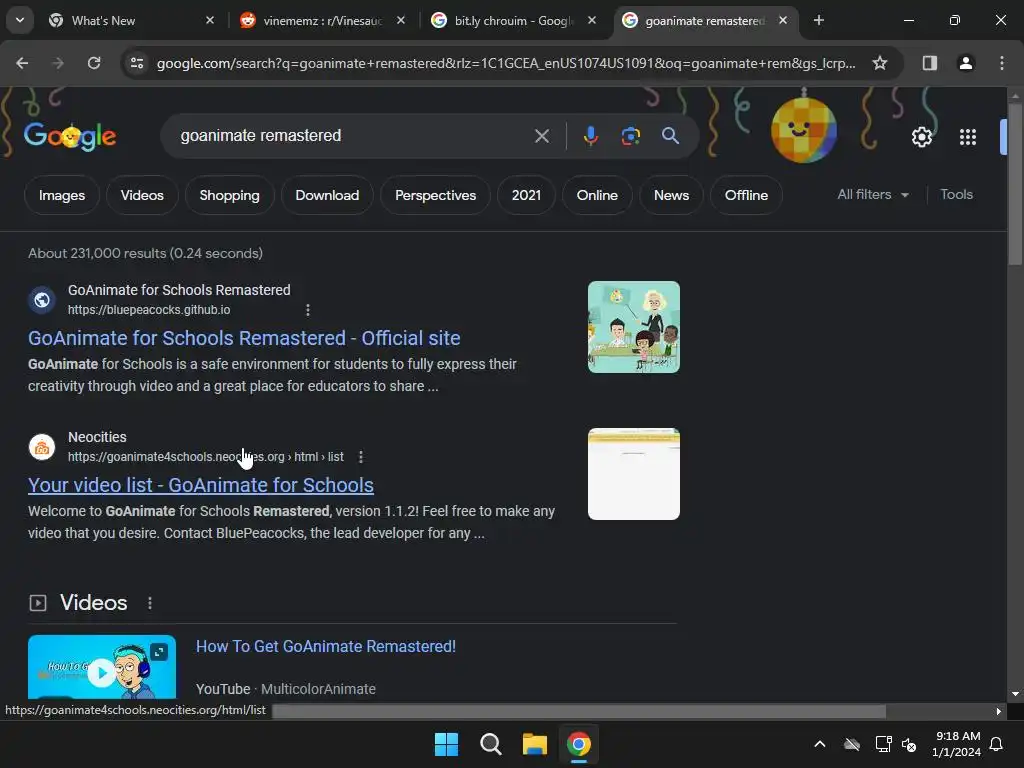This screenshot has height=768, width=1024.
Task: Open the clock and date 9:18 AM
Action: coord(957,744)
